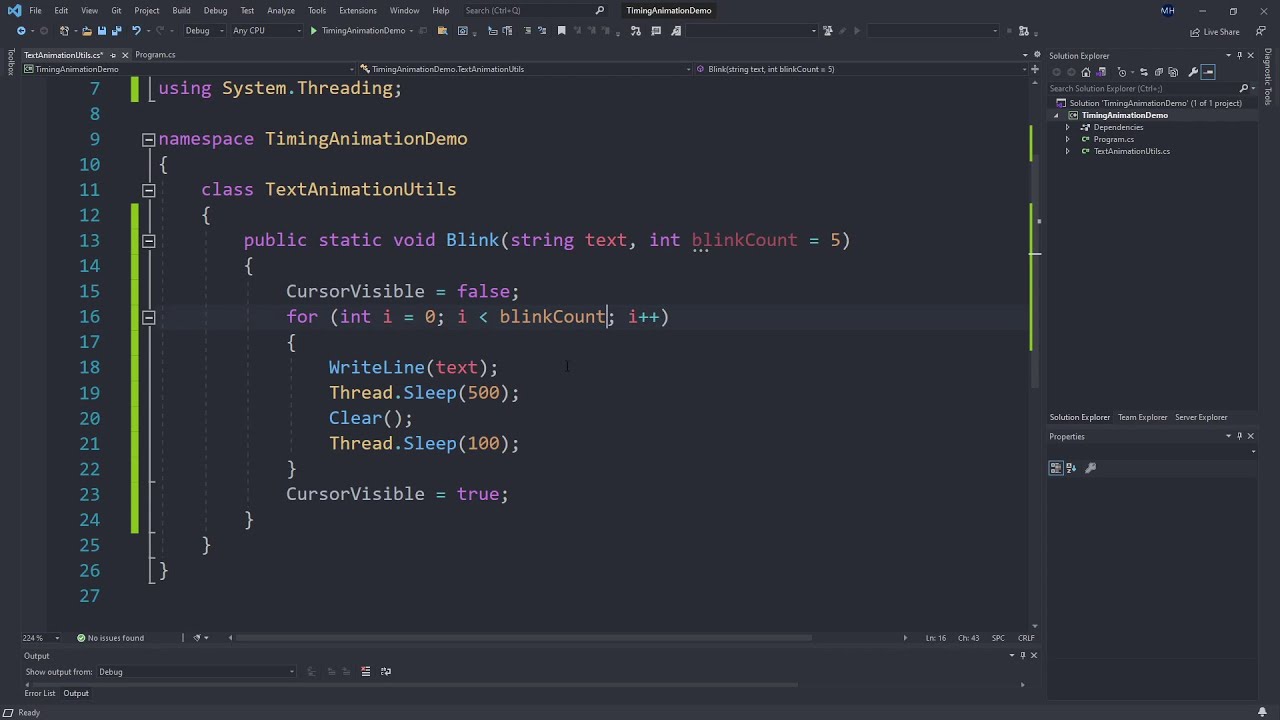Click Pending Changes Filter clock icon
This screenshot has height=720, width=1280.
[x=1122, y=72]
